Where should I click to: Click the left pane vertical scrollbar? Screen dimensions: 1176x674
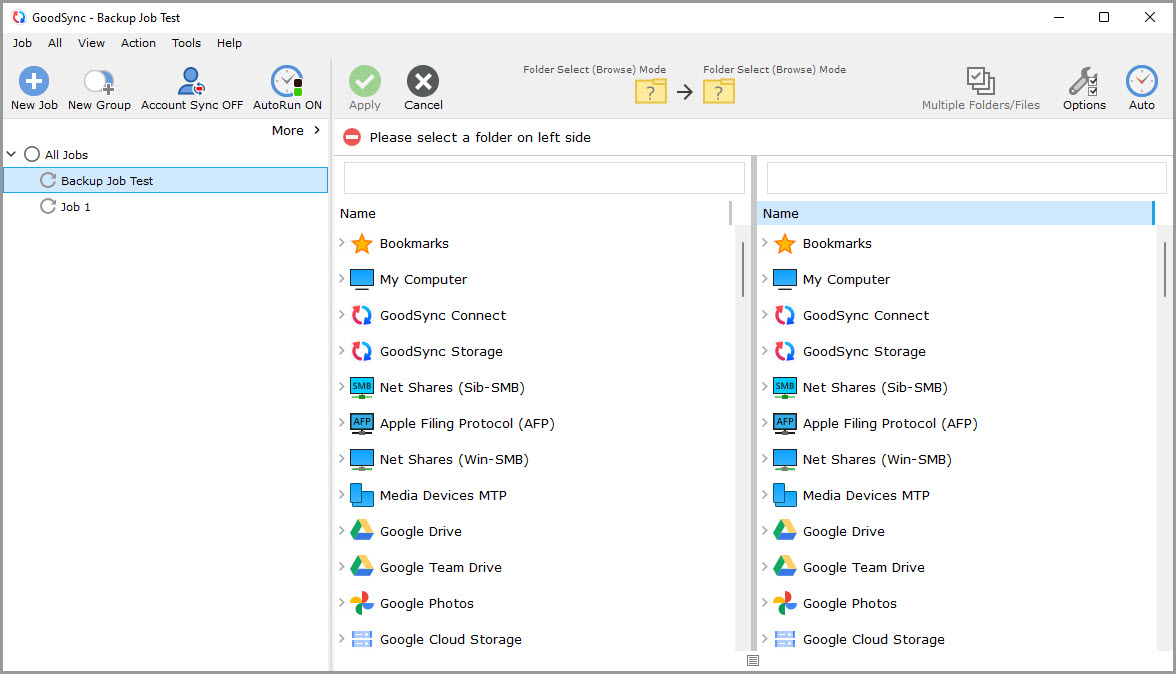pos(742,269)
